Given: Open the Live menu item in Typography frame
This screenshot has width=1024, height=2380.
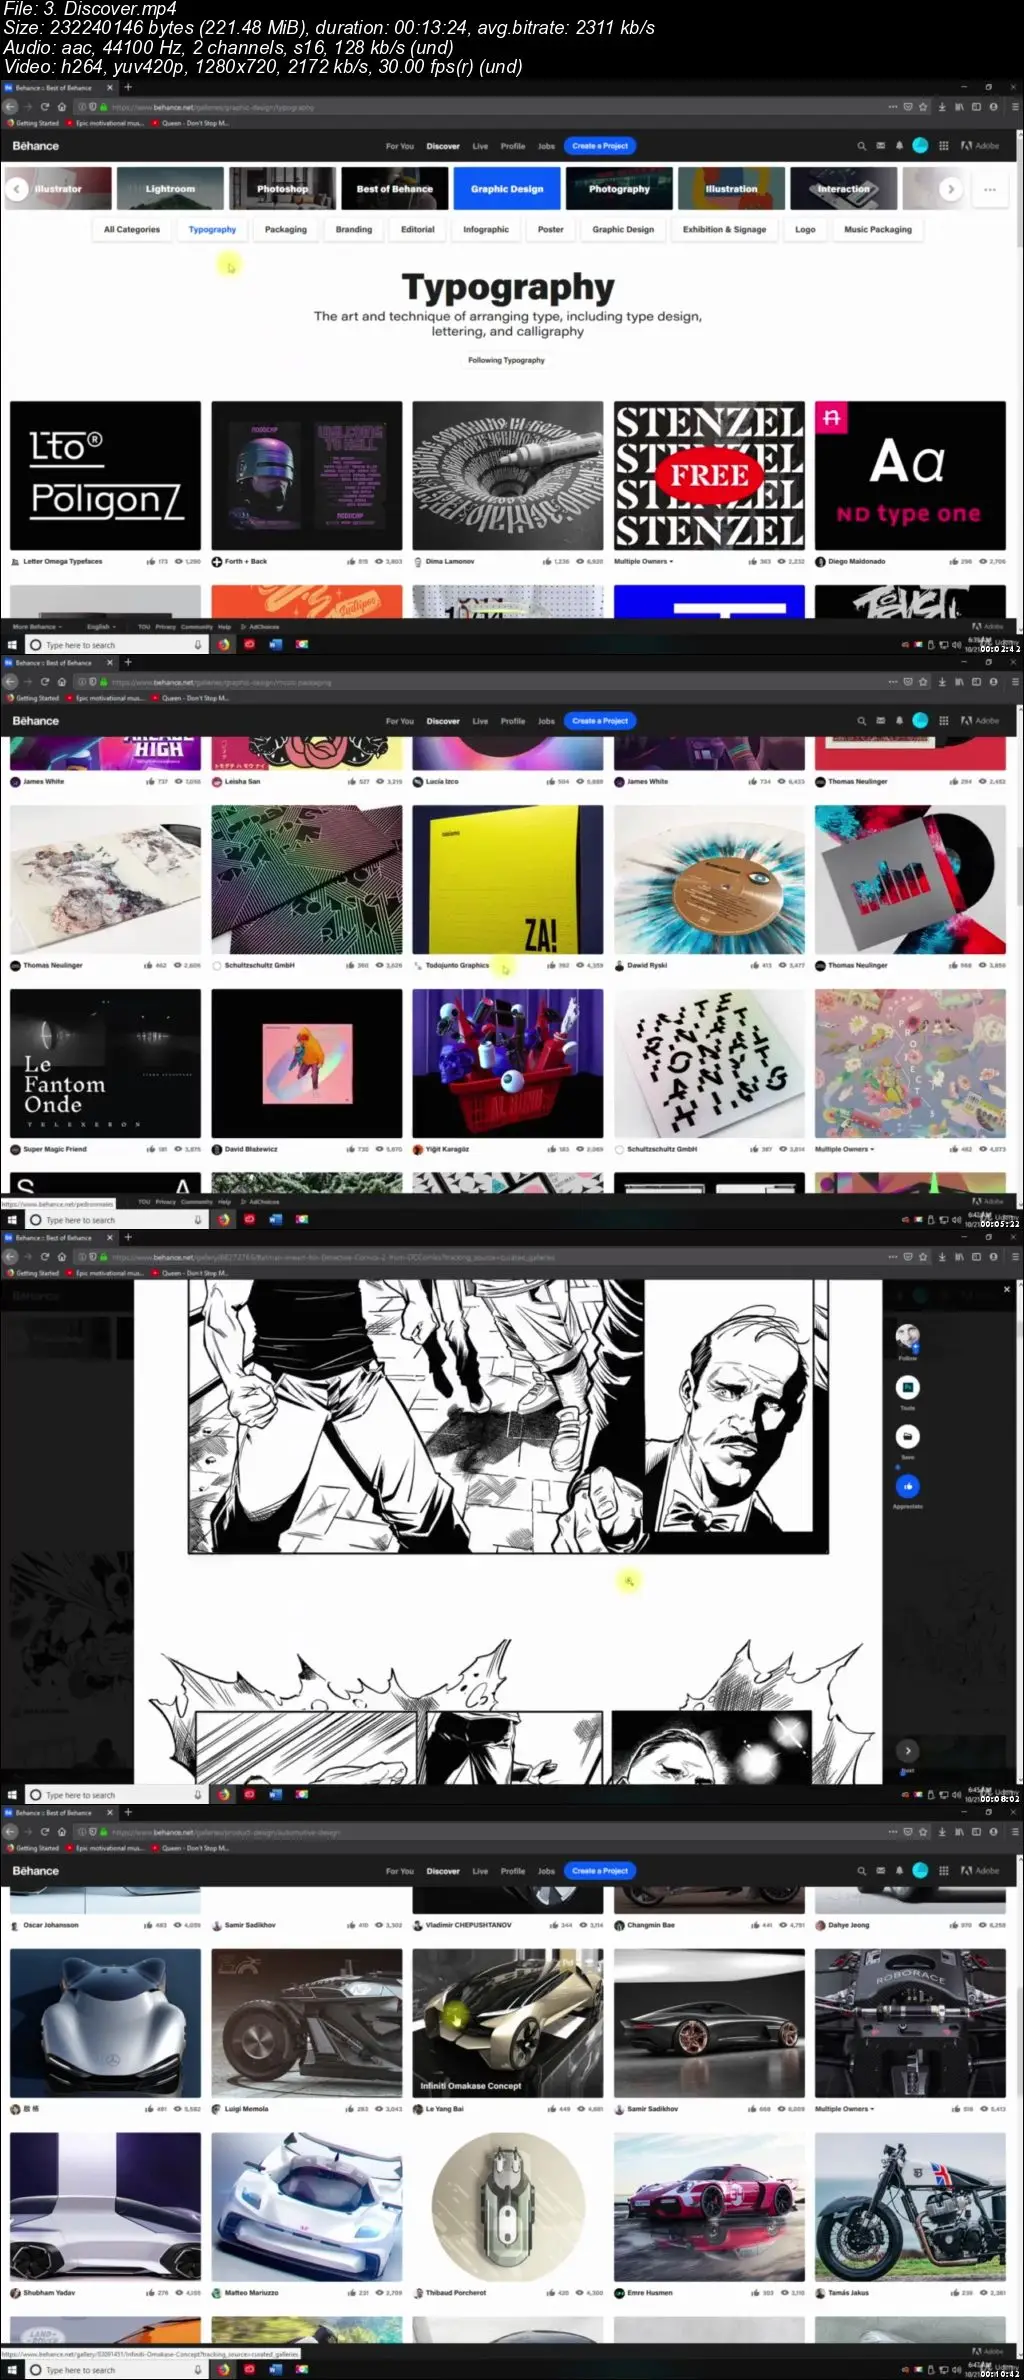Looking at the screenshot, I should pos(480,146).
